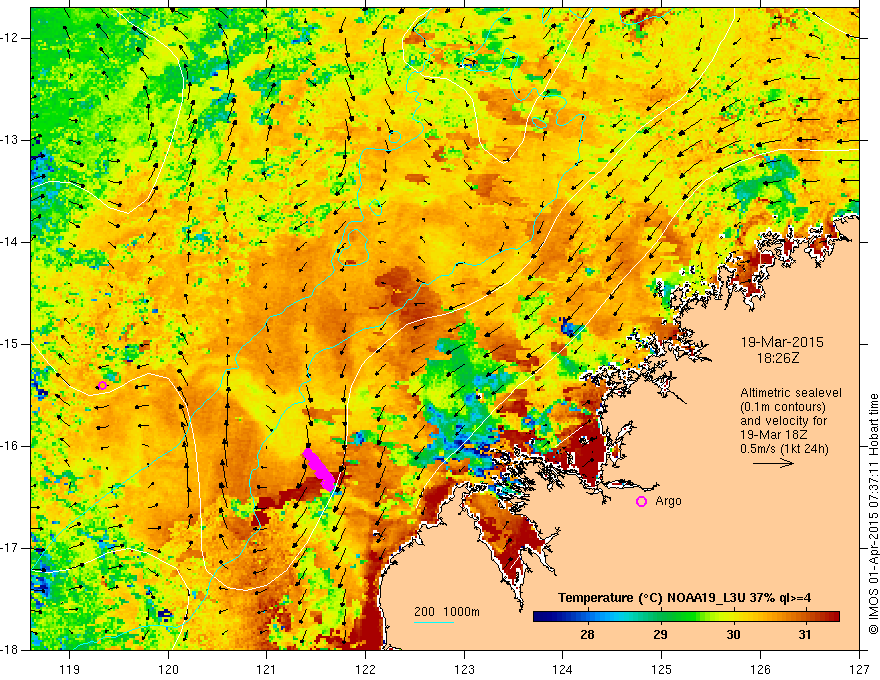
Task: Click color bar value '31'
Action: point(805,635)
